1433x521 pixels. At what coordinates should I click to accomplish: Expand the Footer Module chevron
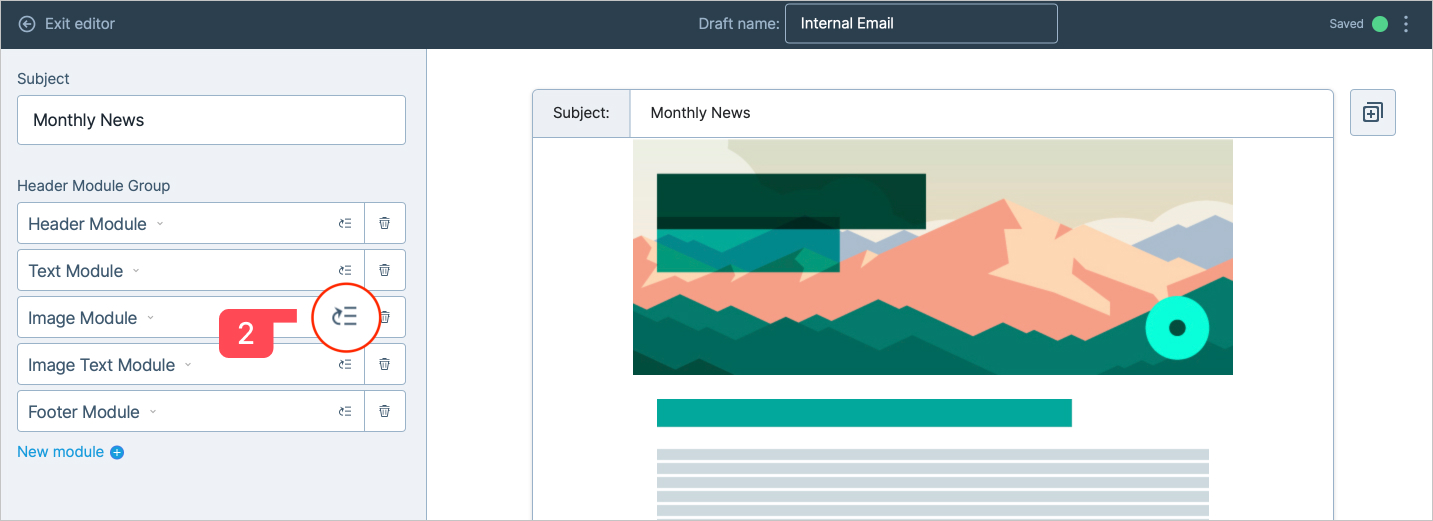tap(153, 412)
